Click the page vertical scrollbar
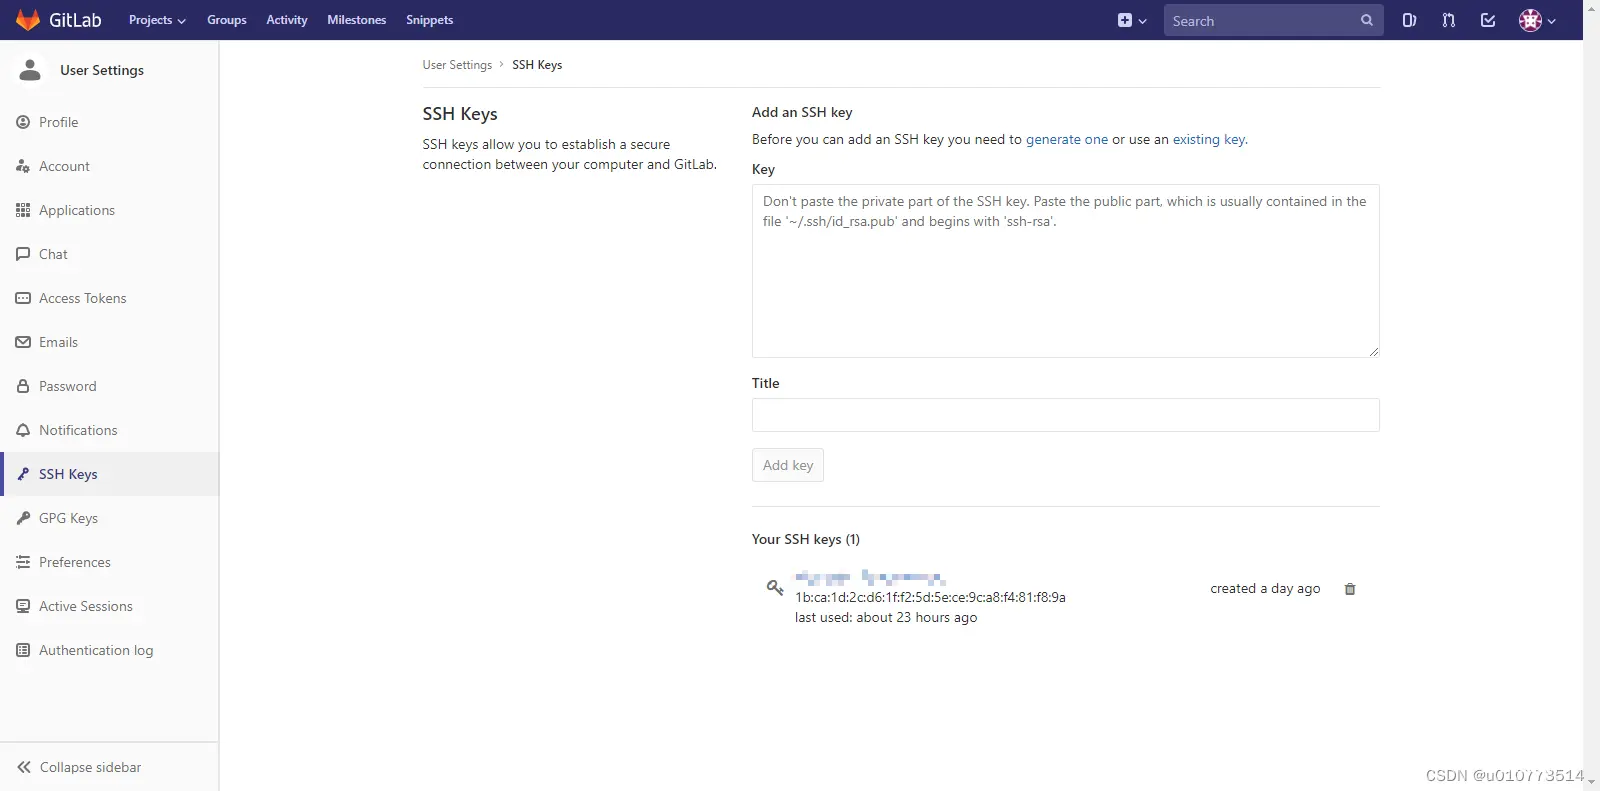 point(1591,395)
